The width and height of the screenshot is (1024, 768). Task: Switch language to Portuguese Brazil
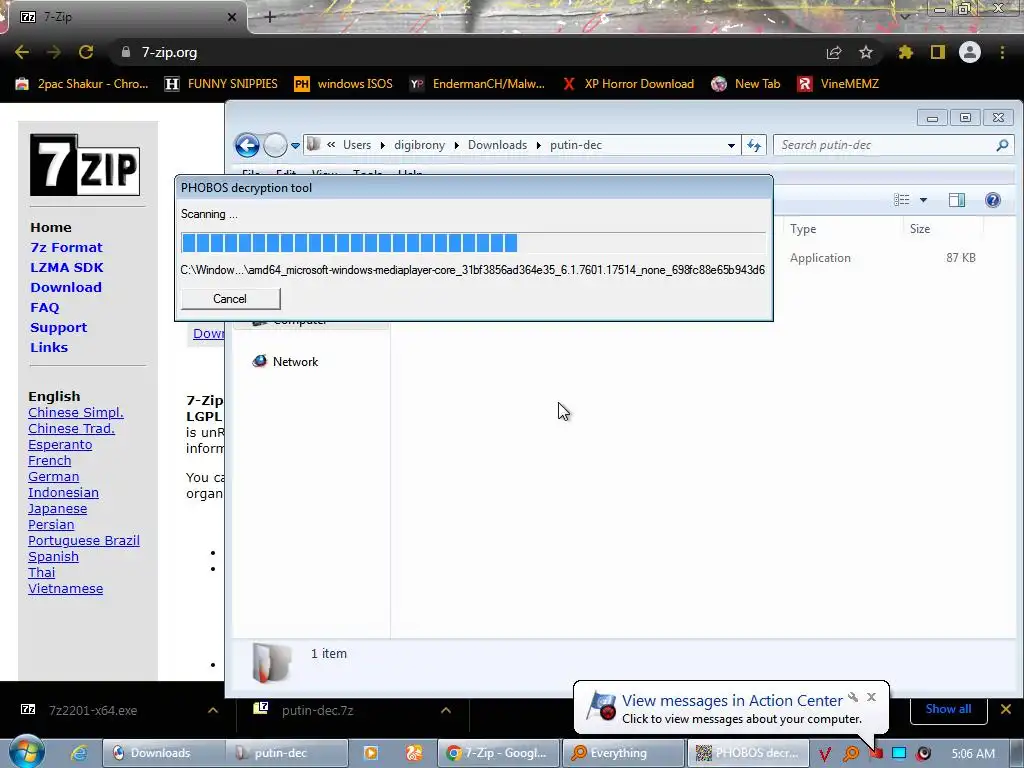(x=84, y=541)
